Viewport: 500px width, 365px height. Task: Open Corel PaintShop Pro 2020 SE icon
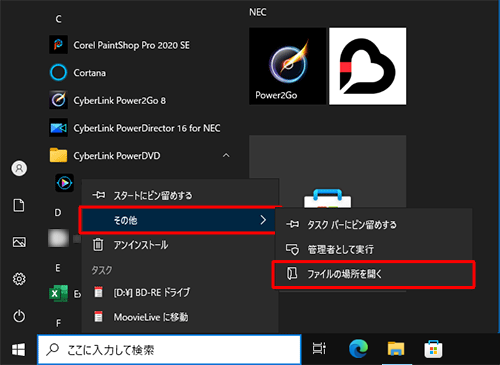point(58,45)
